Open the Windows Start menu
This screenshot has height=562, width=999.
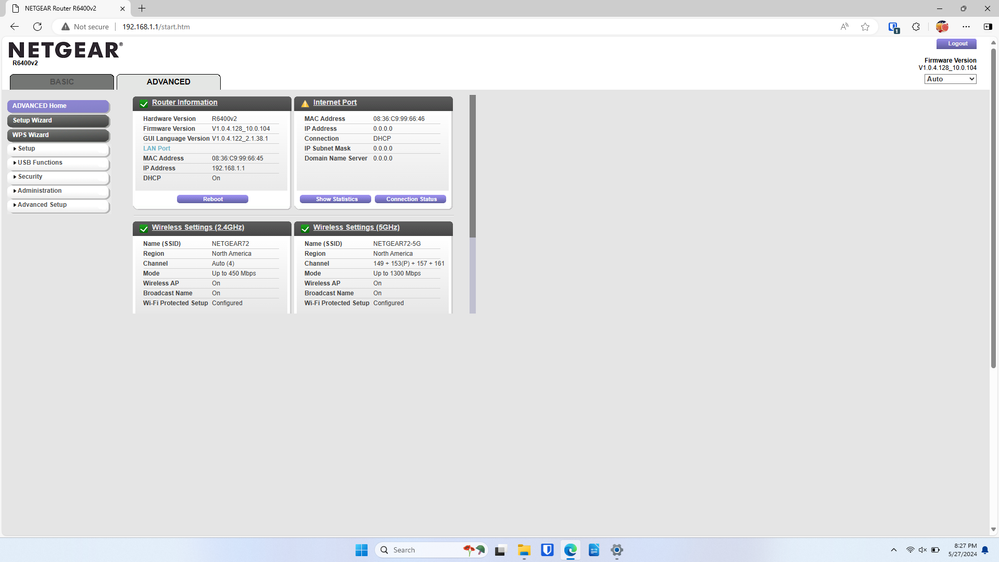pyautogui.click(x=361, y=550)
